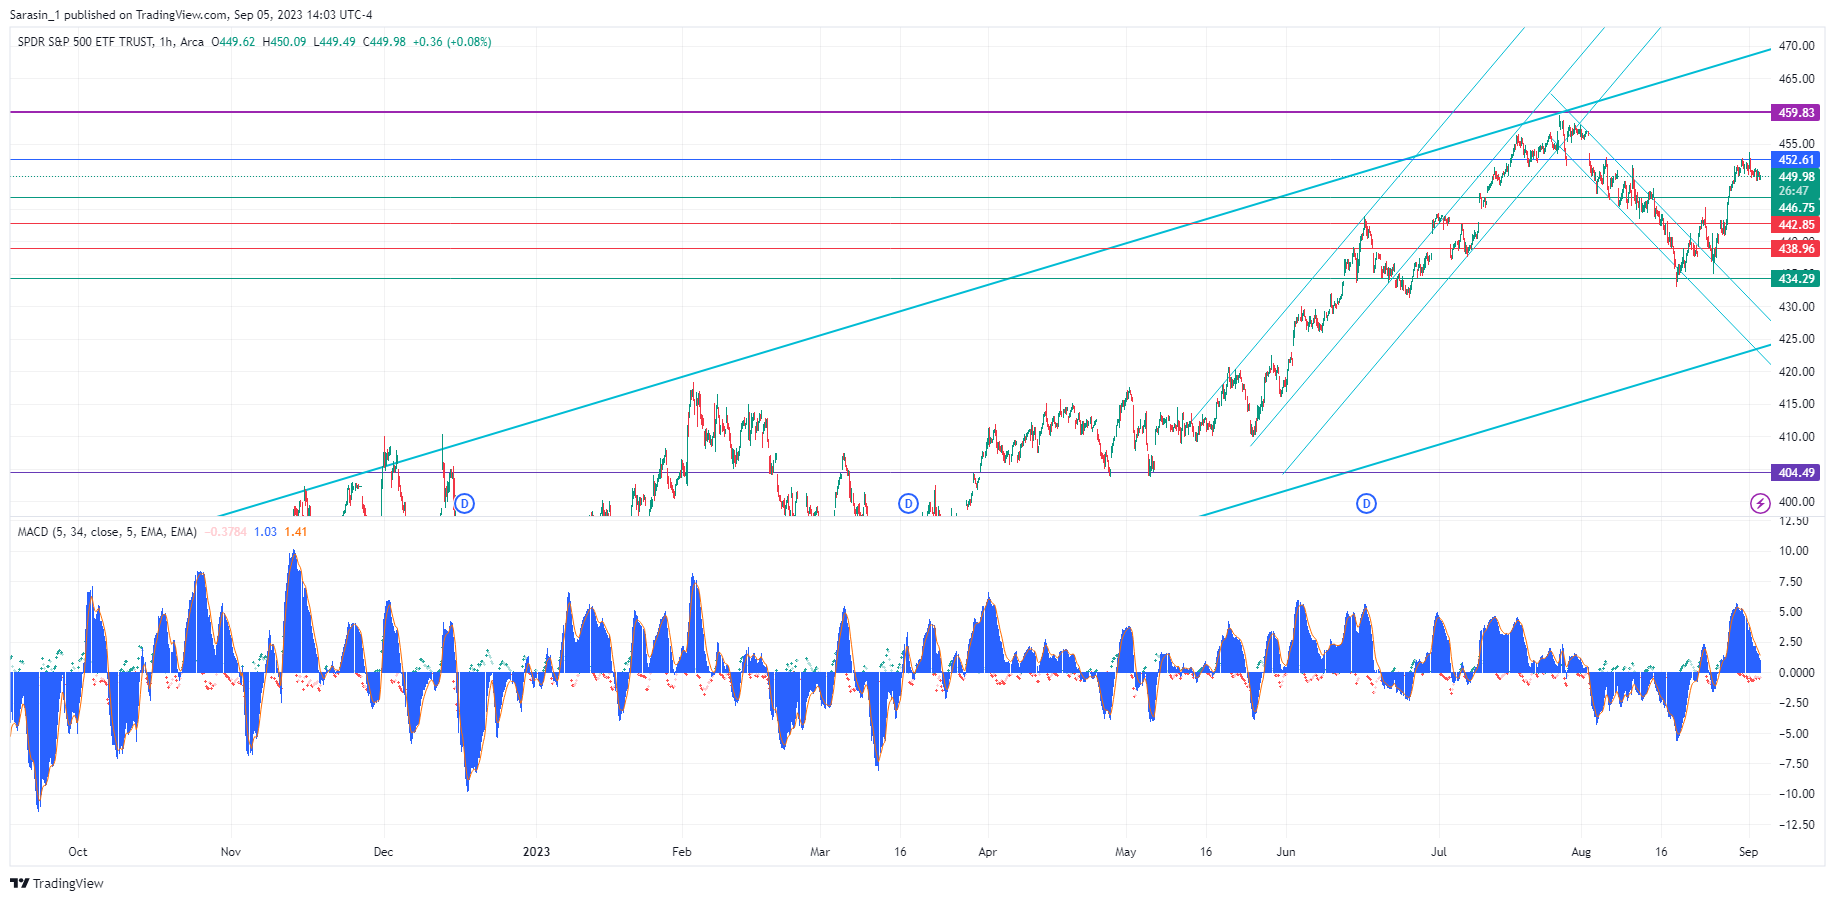
Task: Click the Sarasin_1 published header text
Action: point(191,15)
